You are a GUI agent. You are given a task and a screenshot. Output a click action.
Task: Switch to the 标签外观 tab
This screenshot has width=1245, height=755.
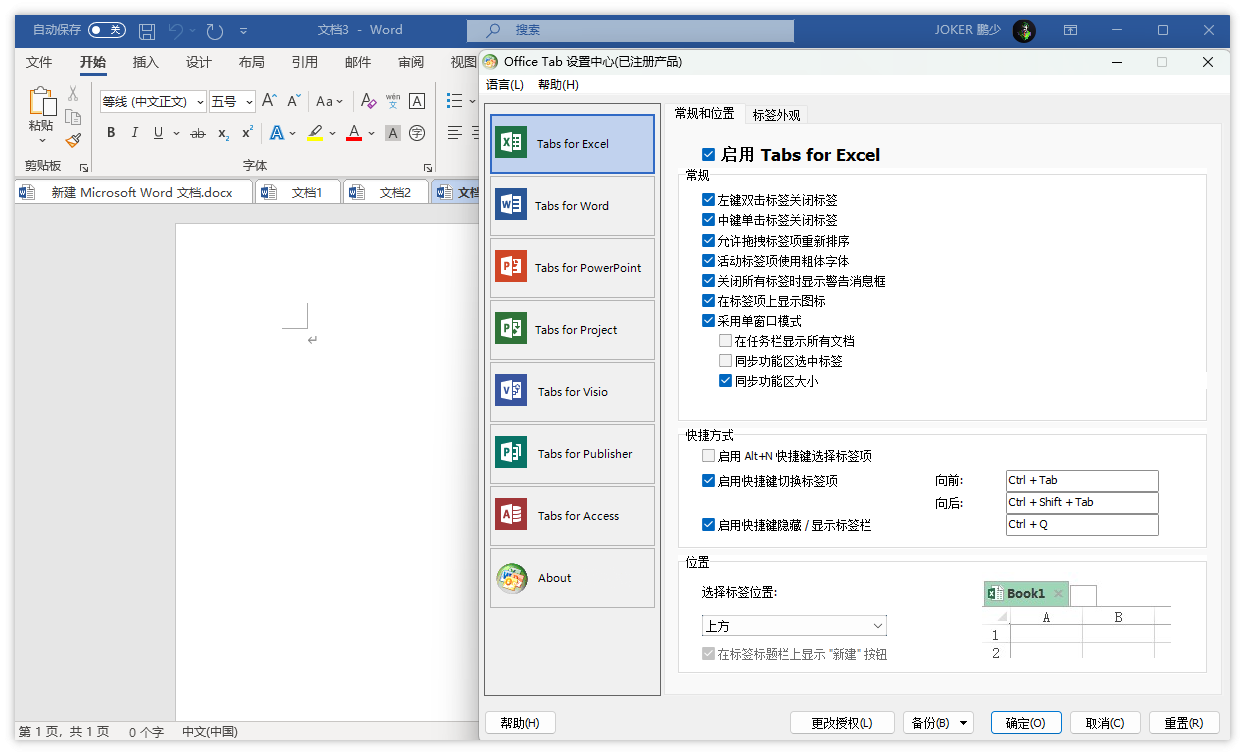(x=776, y=115)
